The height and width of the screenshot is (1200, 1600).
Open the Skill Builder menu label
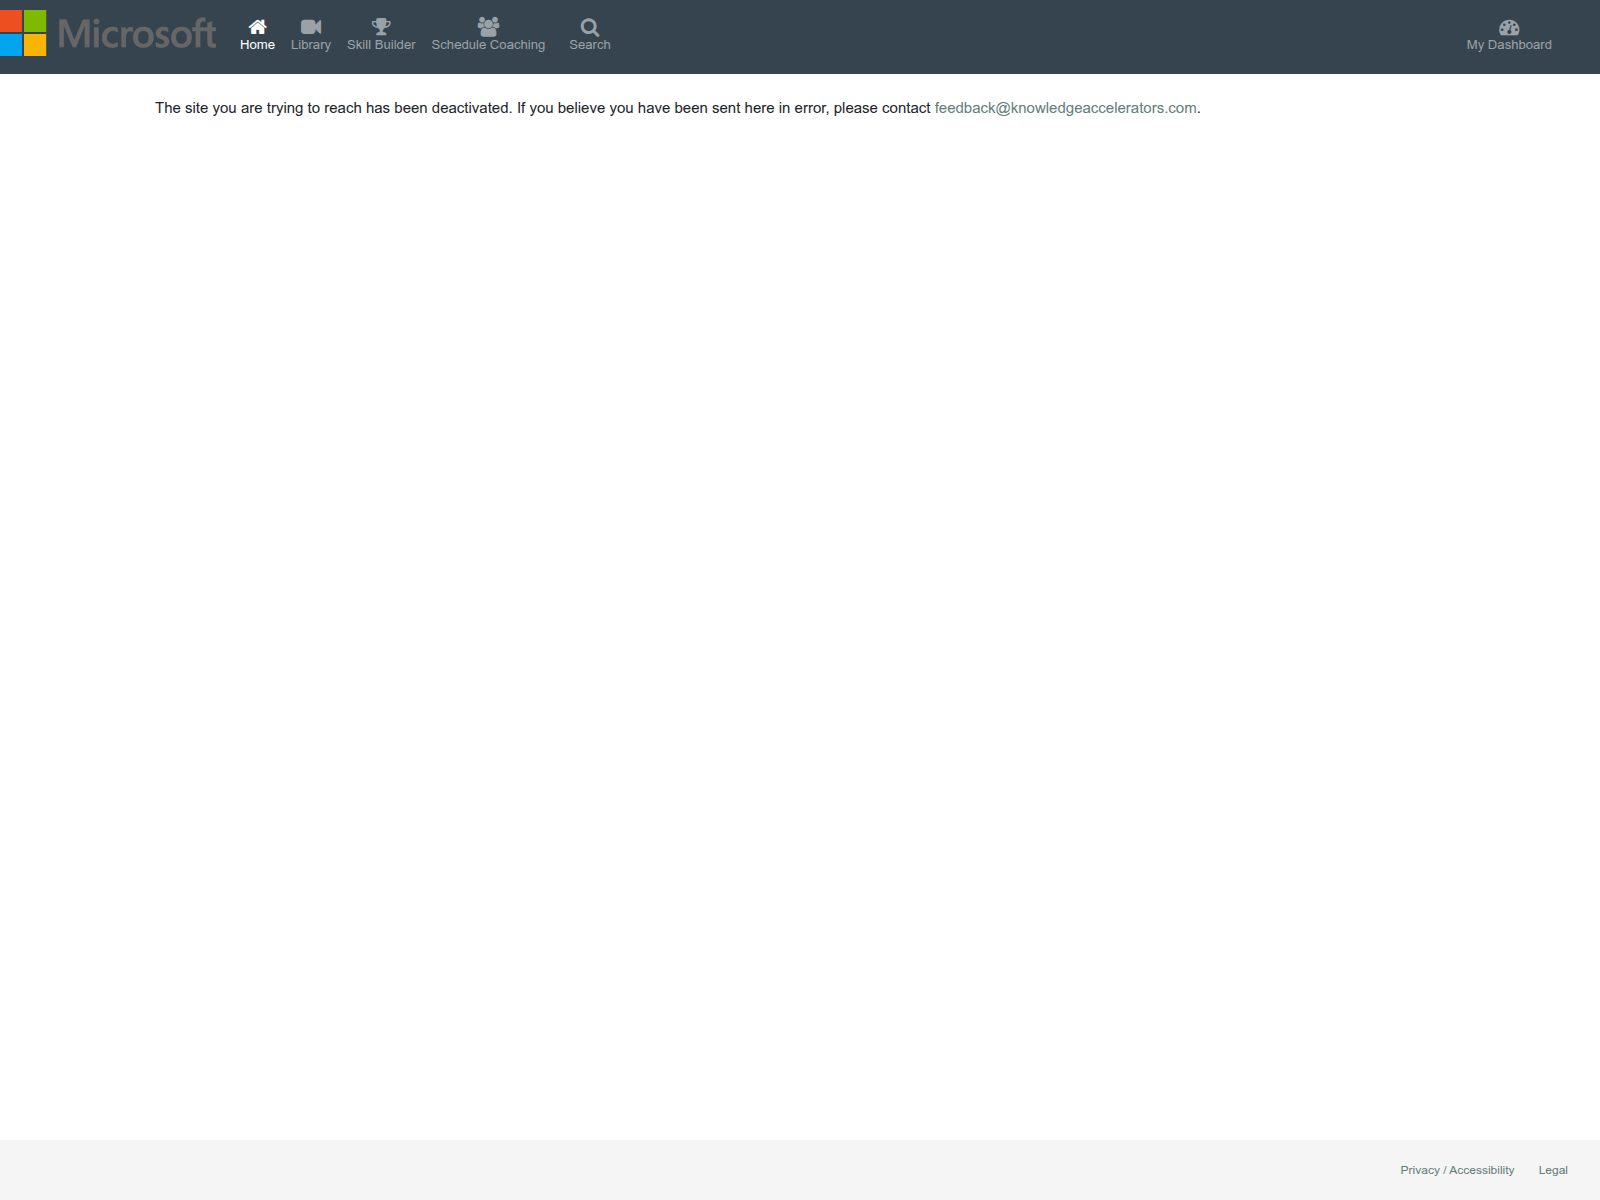[381, 45]
